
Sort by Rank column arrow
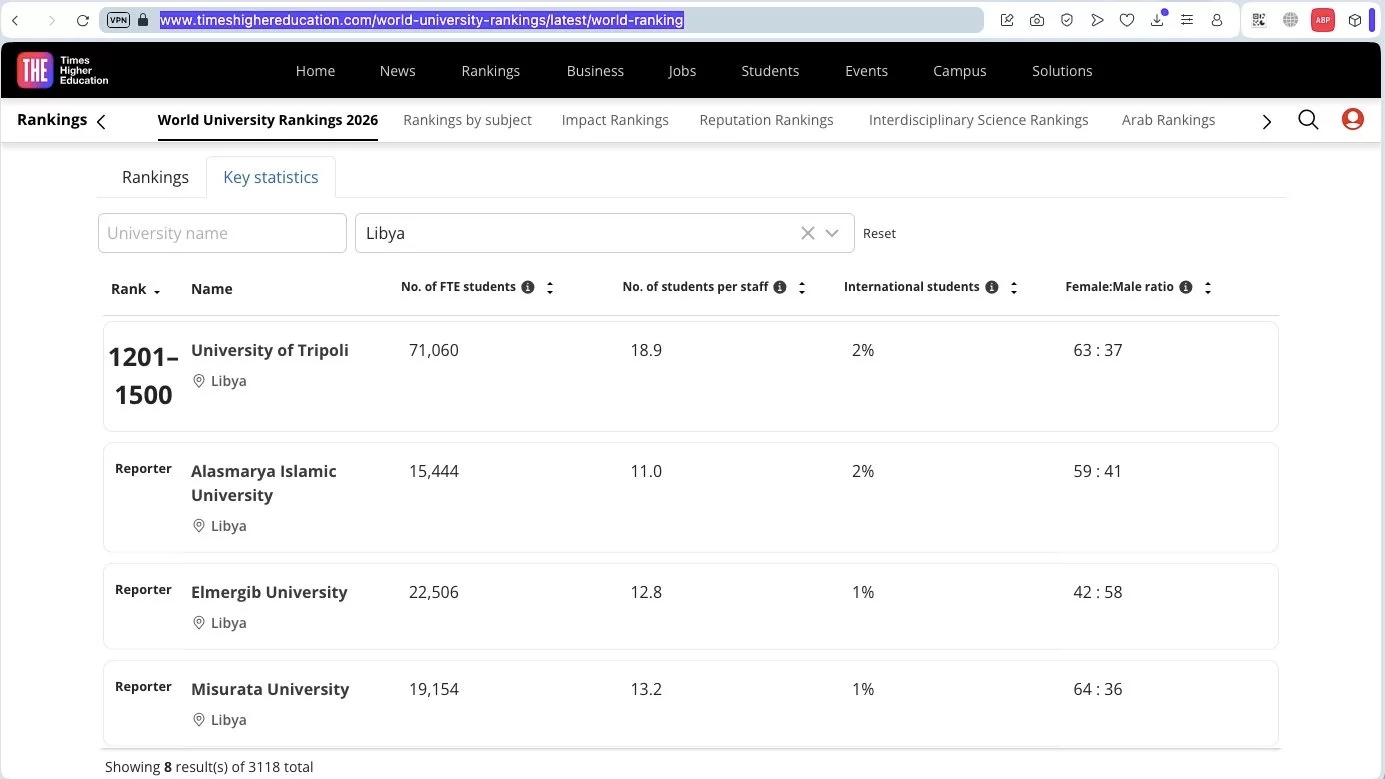click(157, 290)
